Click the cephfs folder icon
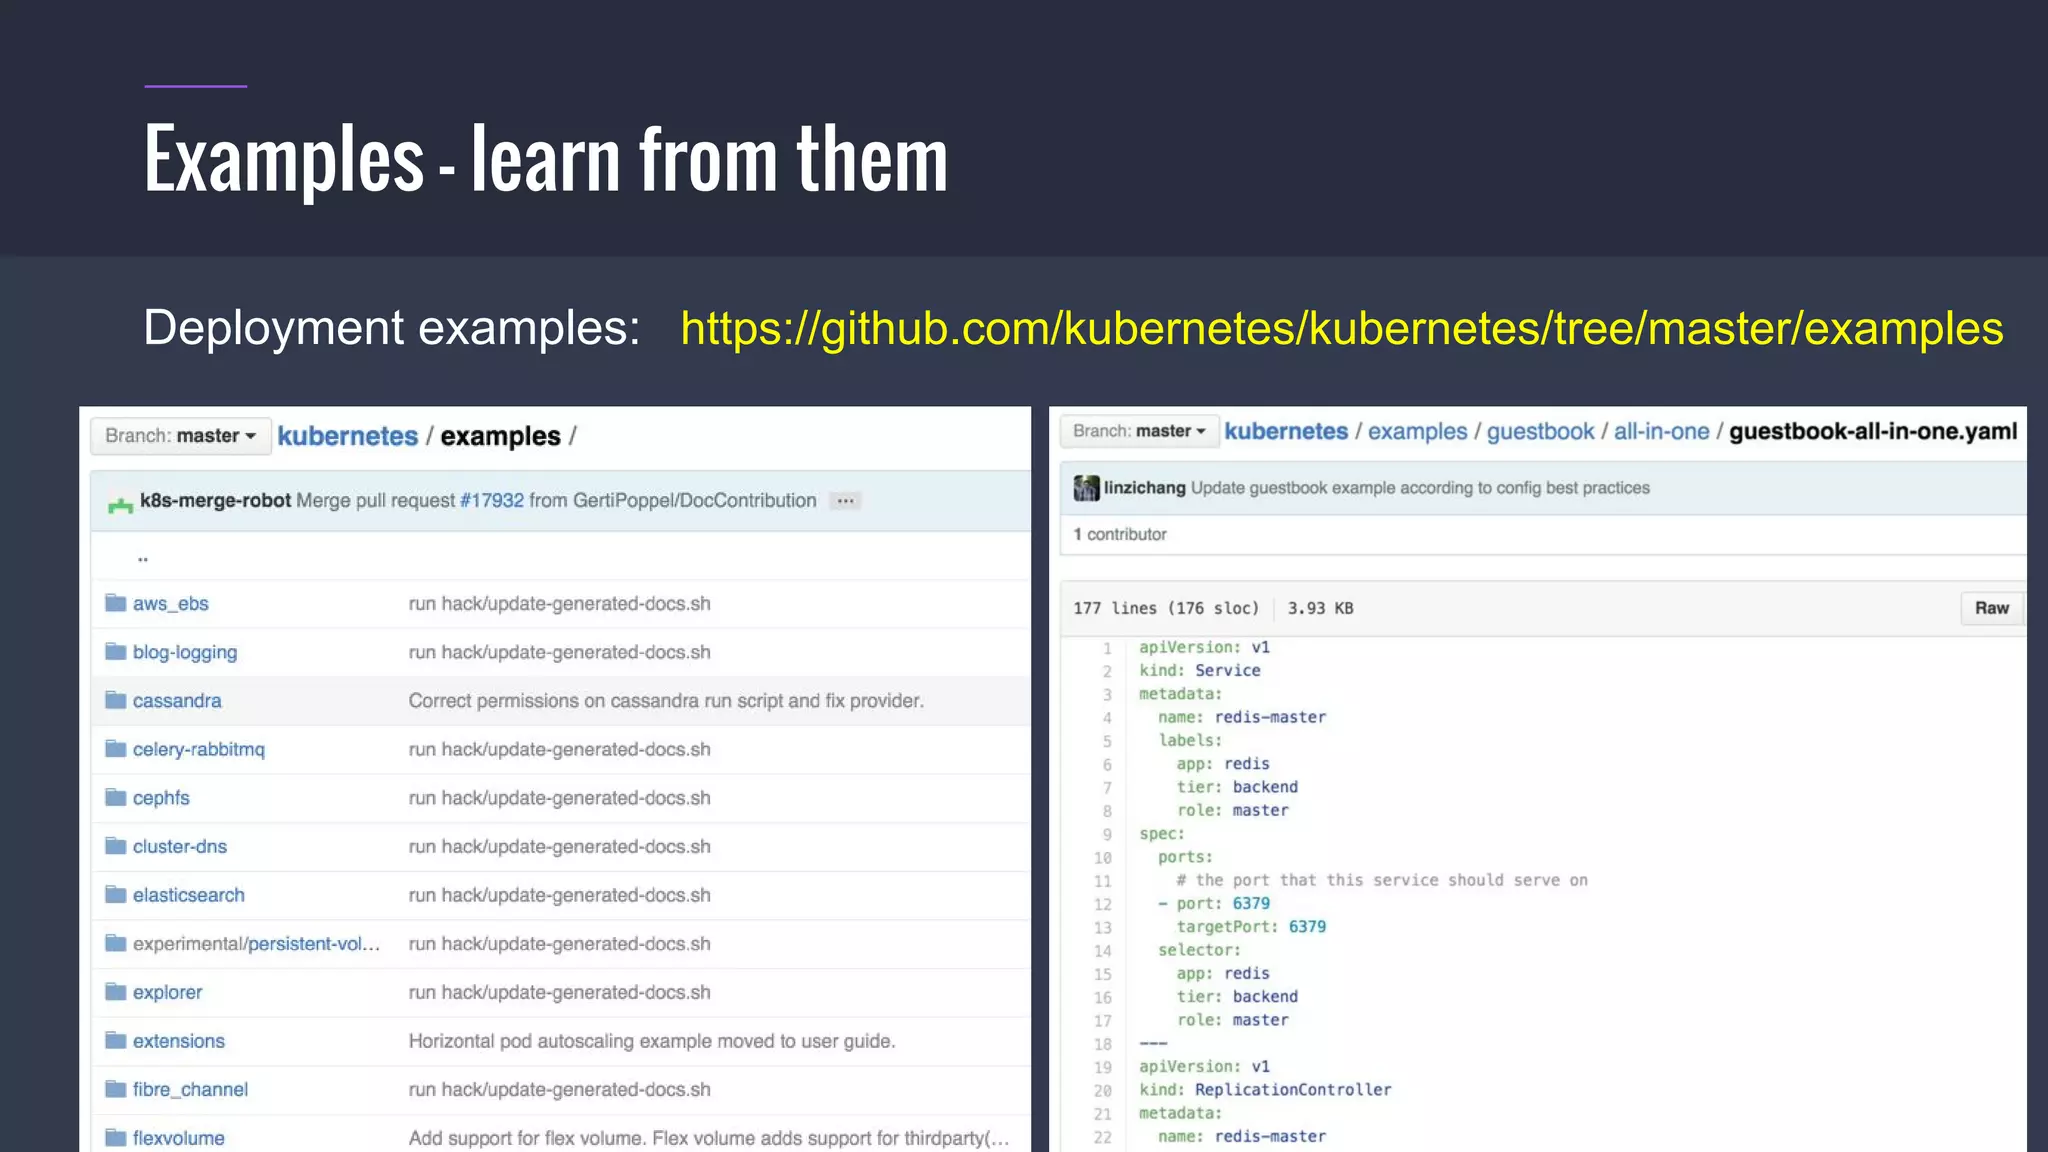The image size is (2048, 1152). 116,797
